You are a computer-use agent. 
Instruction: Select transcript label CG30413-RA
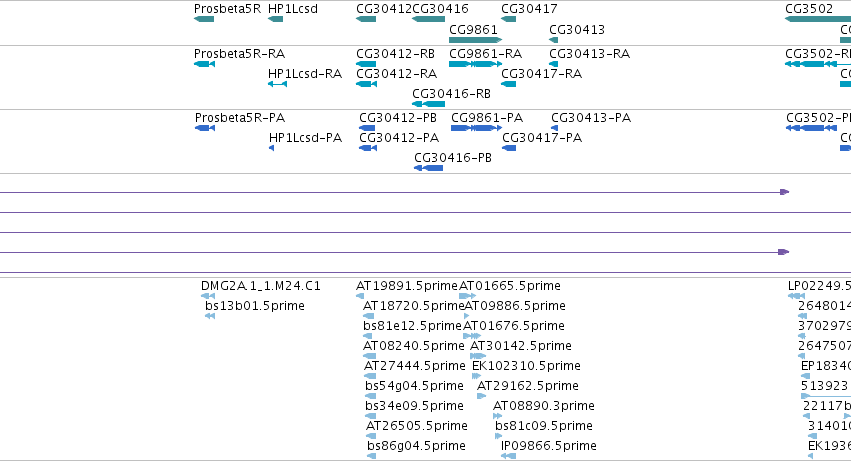[589, 54]
